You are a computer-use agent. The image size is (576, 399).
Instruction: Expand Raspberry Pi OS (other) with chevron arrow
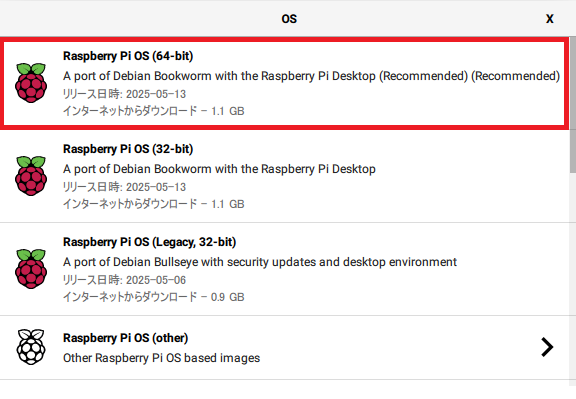click(x=547, y=347)
